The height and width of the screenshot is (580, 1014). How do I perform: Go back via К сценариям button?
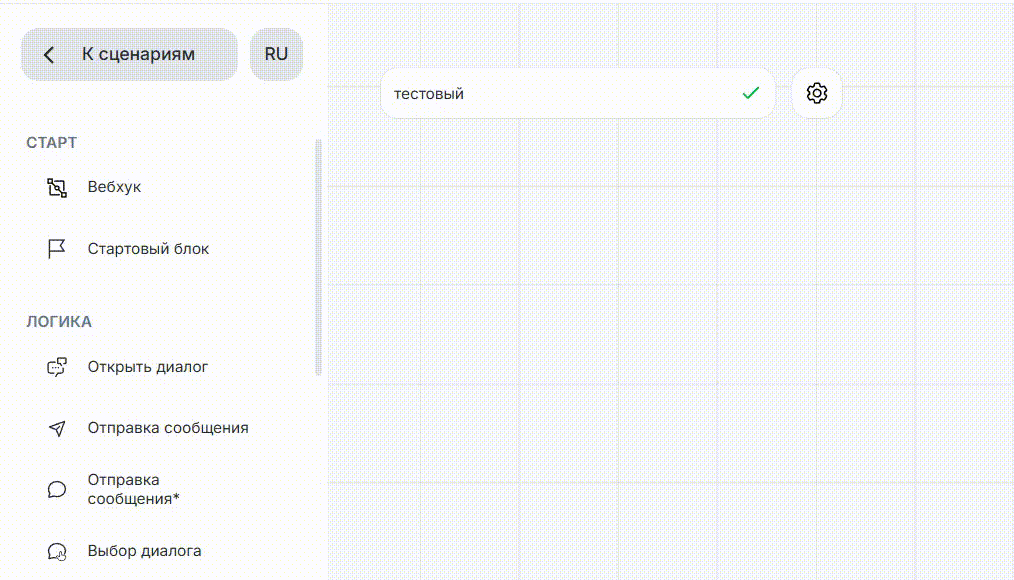click(138, 54)
